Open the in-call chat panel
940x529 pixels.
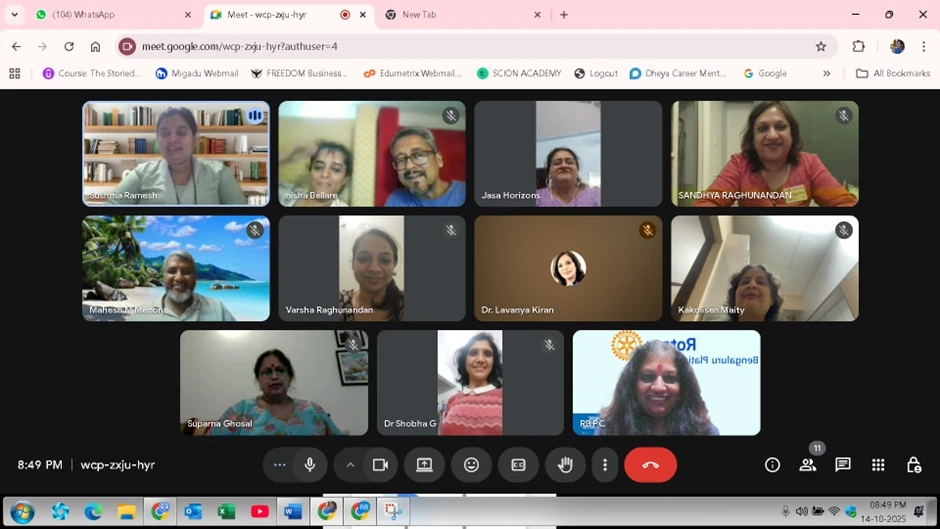pos(843,465)
